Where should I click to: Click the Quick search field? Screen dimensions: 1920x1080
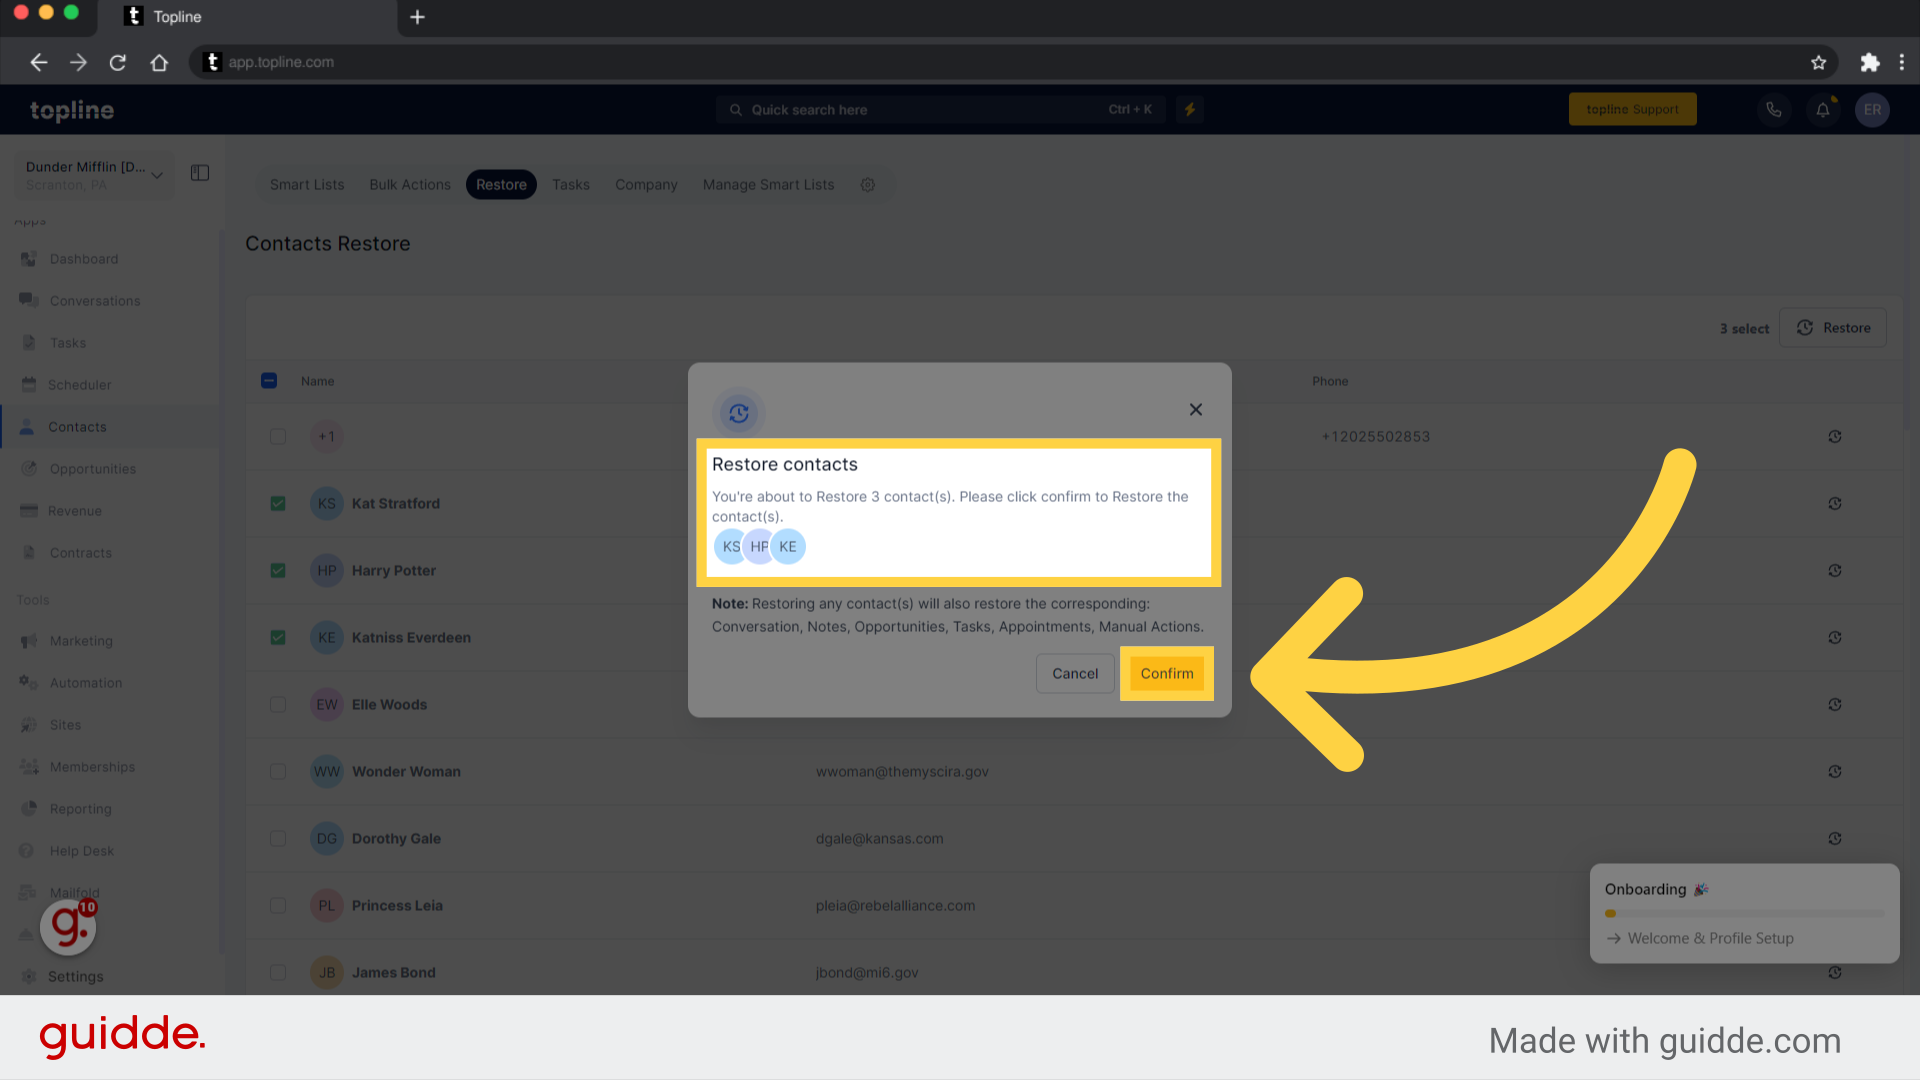pyautogui.click(x=940, y=110)
